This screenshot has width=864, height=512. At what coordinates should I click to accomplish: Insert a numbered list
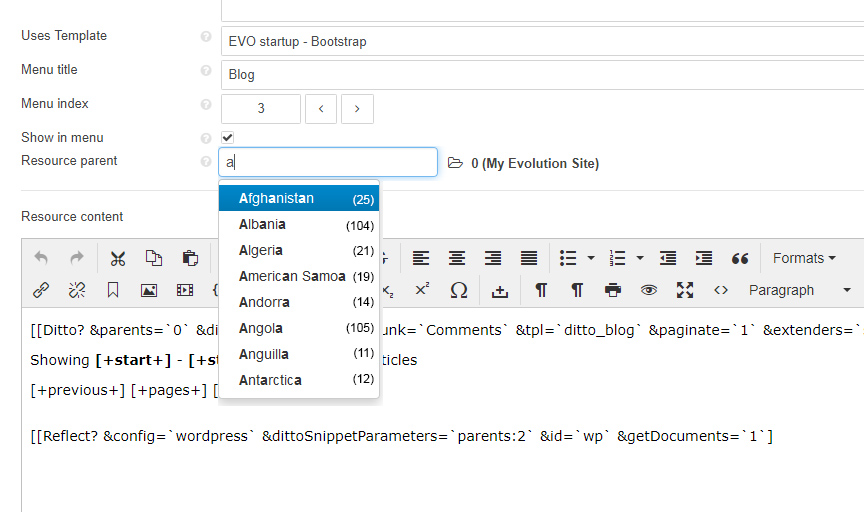617,258
